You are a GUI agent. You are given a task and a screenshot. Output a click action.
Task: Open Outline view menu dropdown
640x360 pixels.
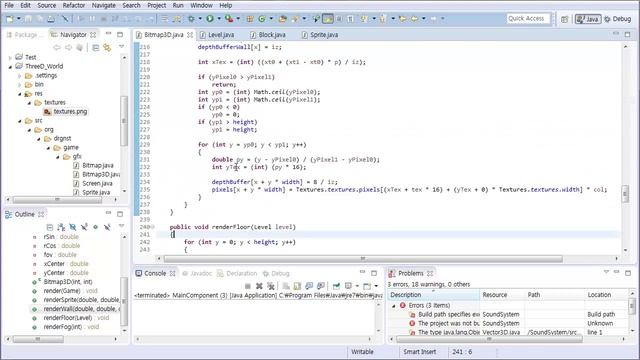(x=121, y=226)
